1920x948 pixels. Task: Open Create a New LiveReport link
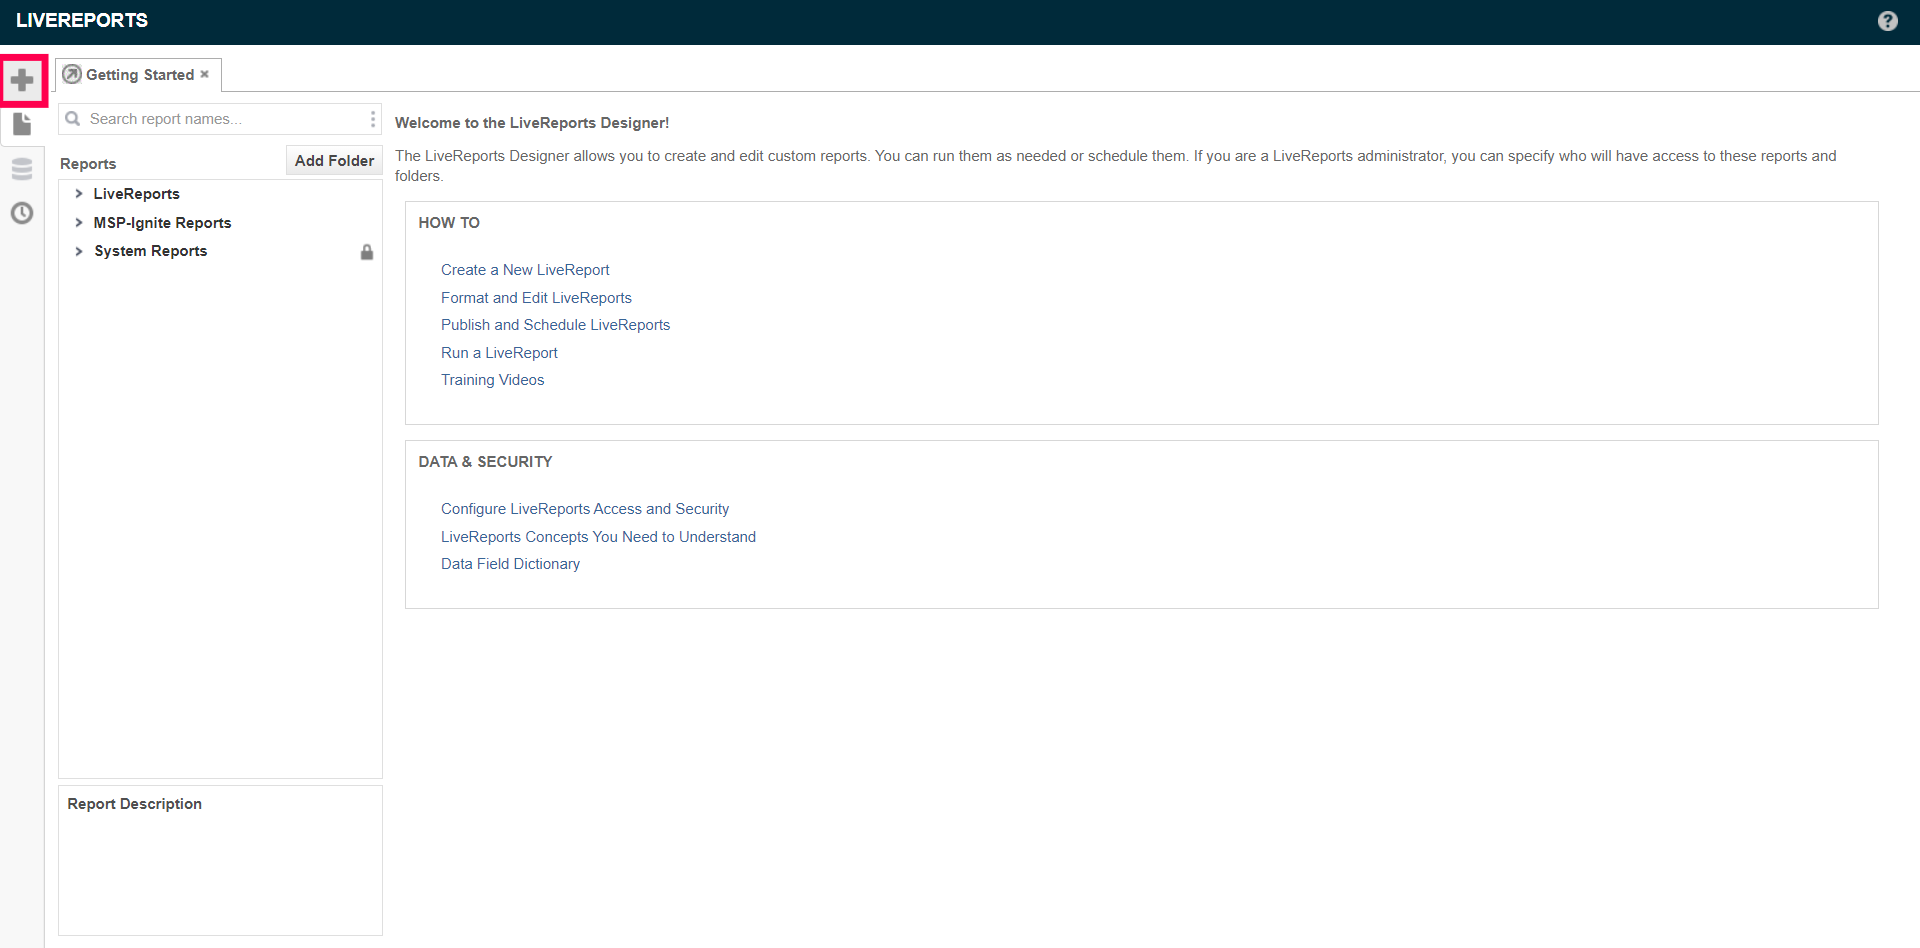tap(525, 270)
